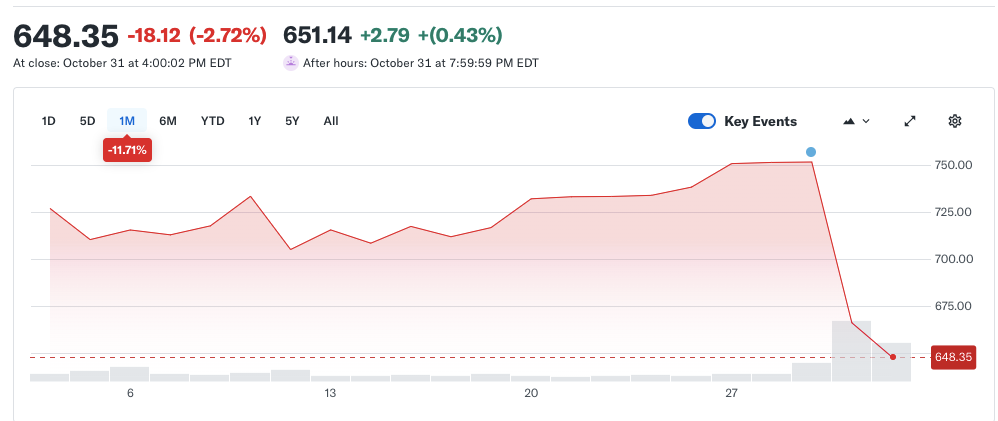
Task: Click the after-hours moon icon
Action: pyautogui.click(x=291, y=62)
